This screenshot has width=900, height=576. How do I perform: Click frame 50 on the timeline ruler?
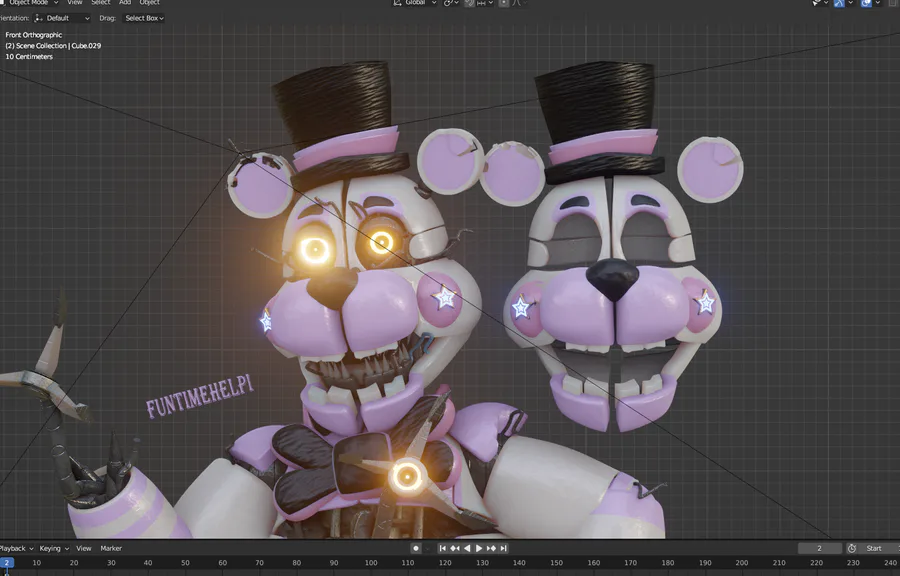tap(185, 563)
